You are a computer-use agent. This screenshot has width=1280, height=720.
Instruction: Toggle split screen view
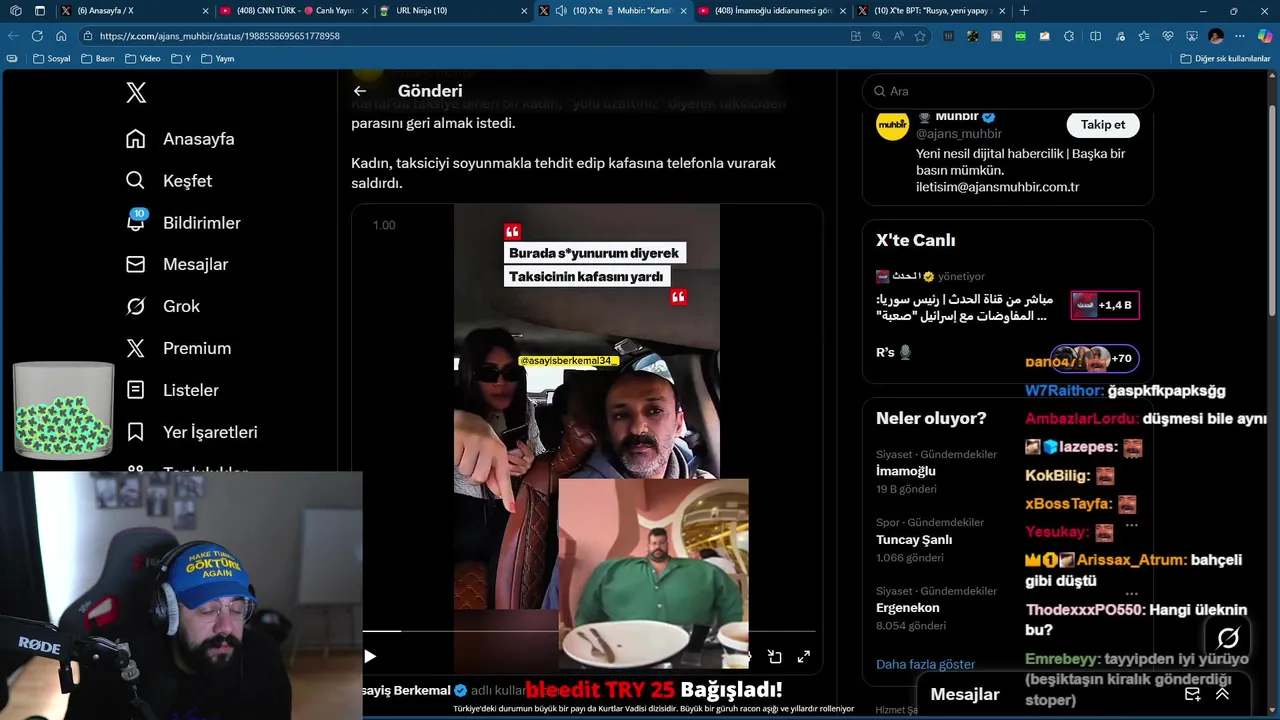tap(1095, 36)
